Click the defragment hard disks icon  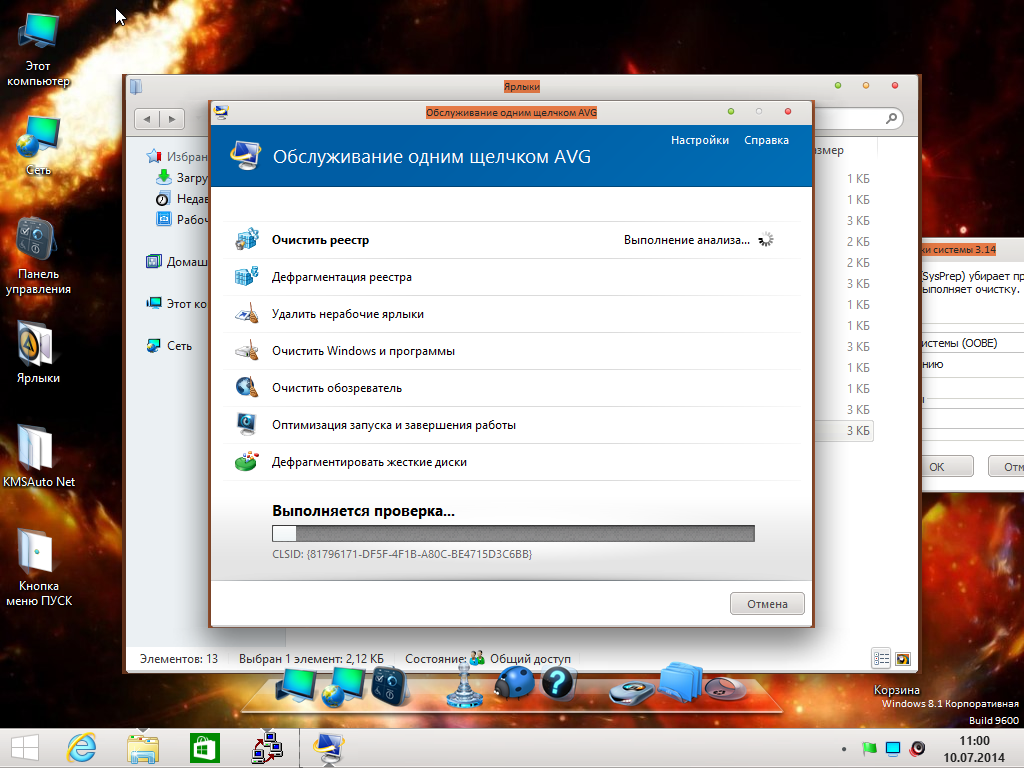click(x=247, y=462)
